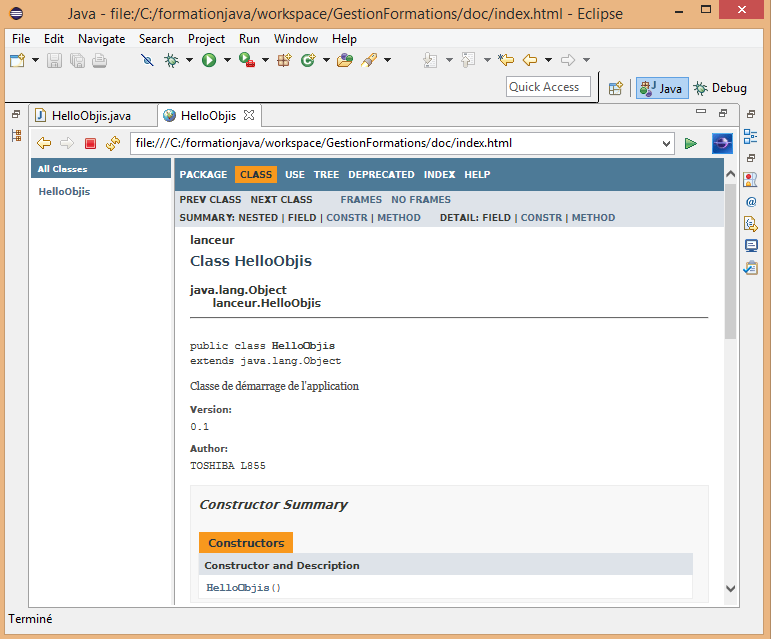
Task: Open the Javadoc @ view icon
Action: tap(751, 201)
